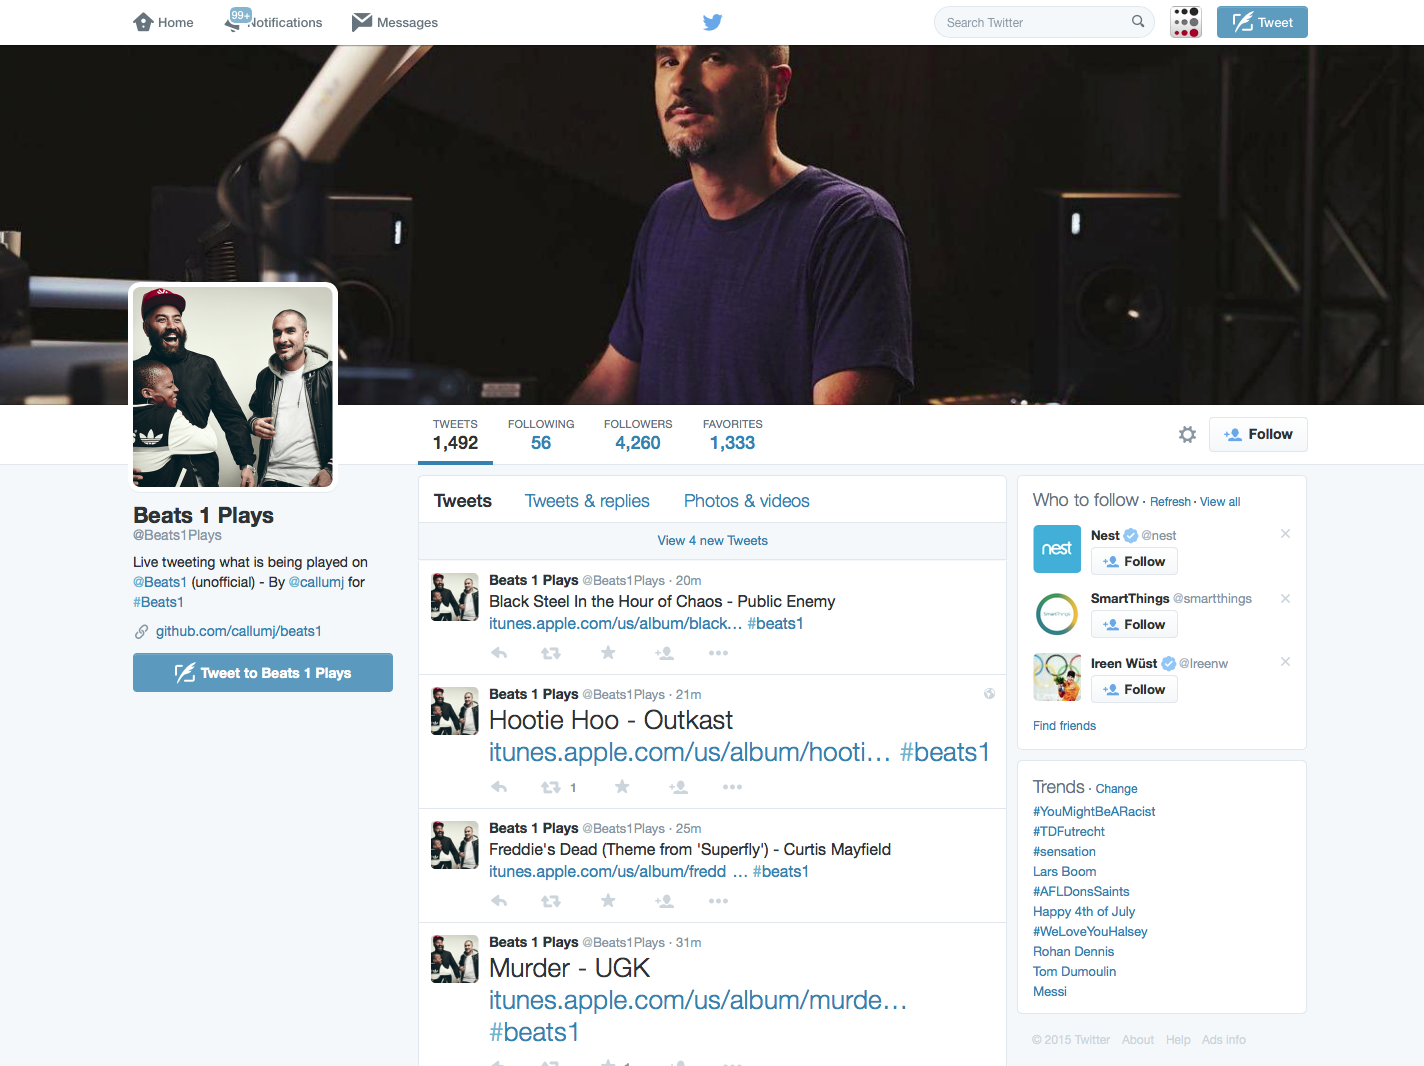Reply to the Black Steel tweet
1424x1066 pixels.
tap(499, 653)
